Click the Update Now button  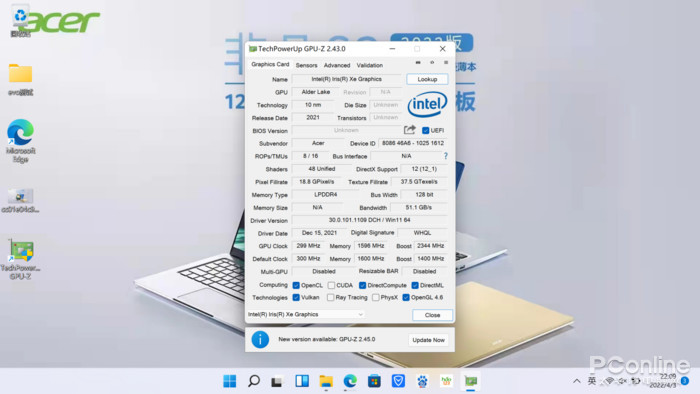click(x=428, y=340)
